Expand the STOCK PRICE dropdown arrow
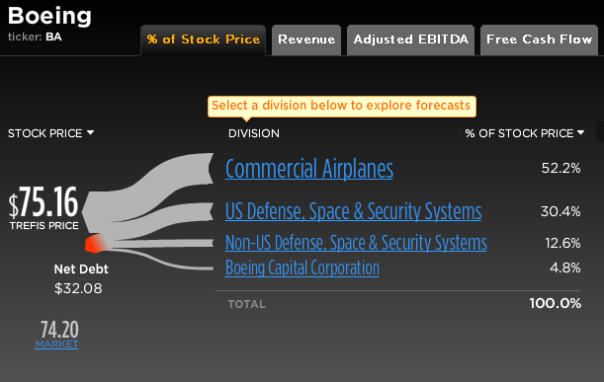 coord(91,133)
